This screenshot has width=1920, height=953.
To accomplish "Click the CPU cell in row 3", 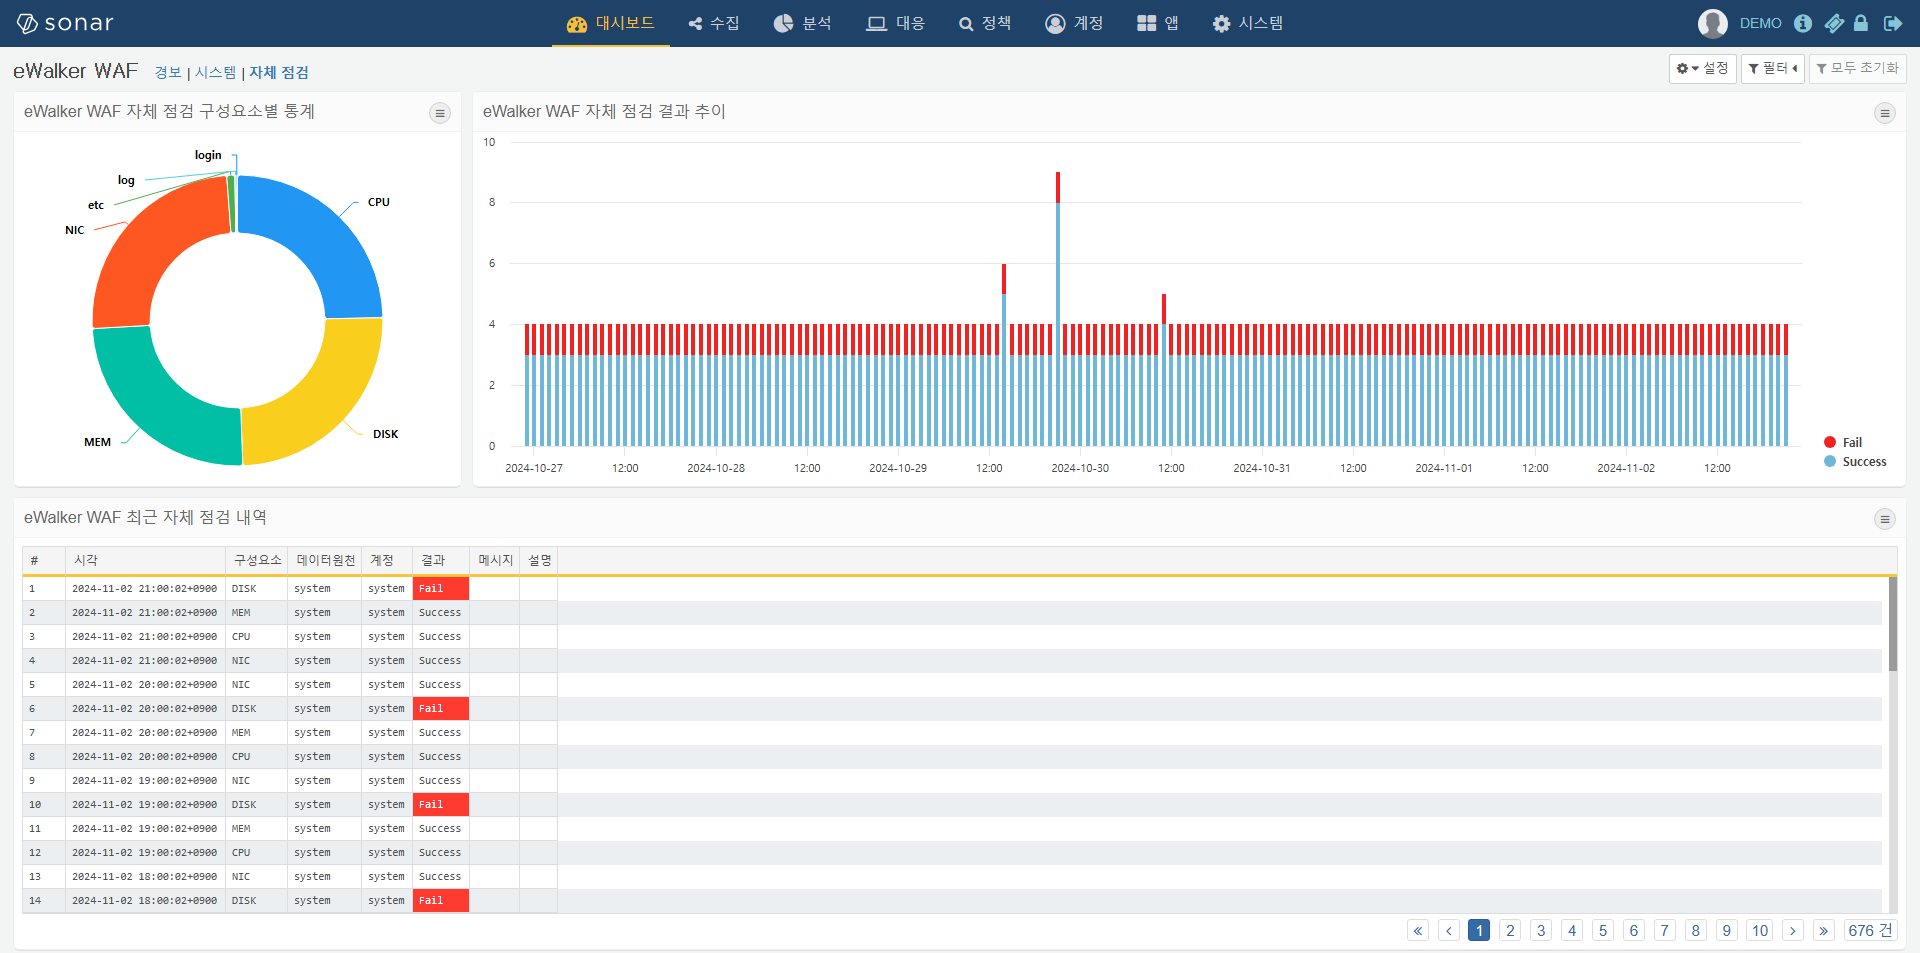I will point(257,636).
